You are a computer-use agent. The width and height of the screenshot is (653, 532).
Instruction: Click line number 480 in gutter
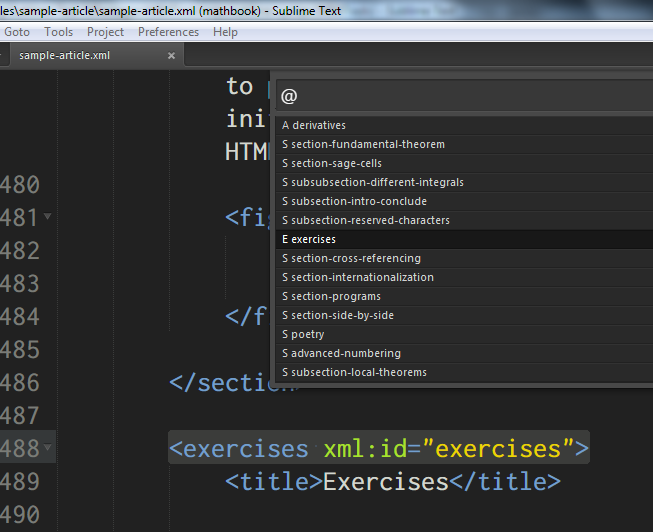20,185
